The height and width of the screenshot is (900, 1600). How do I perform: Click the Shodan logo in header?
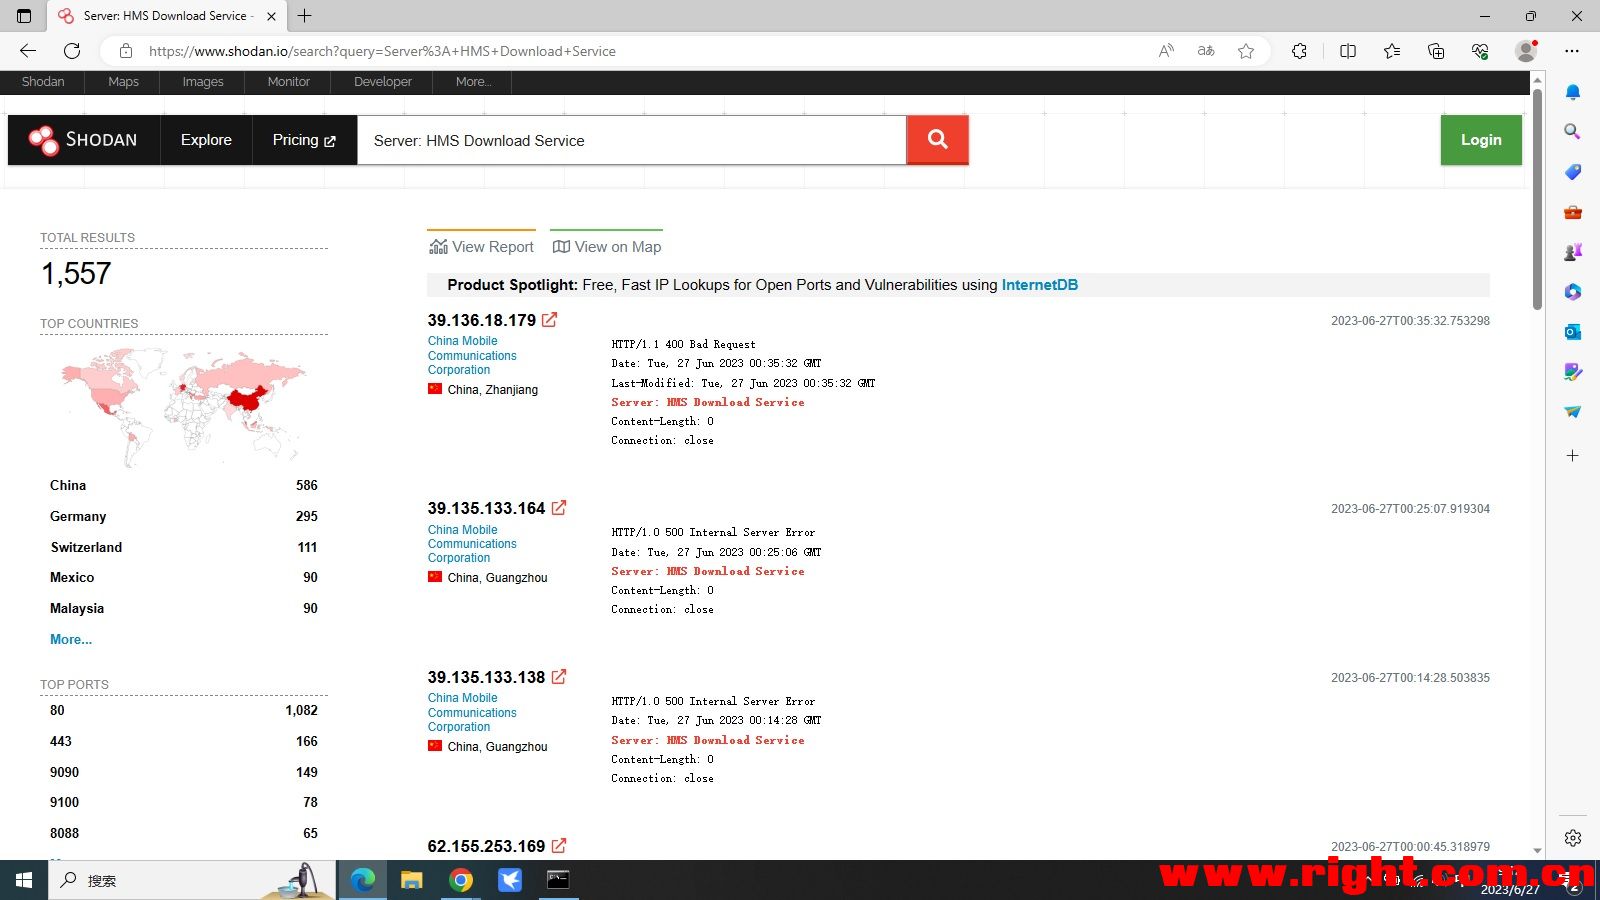[x=83, y=140]
